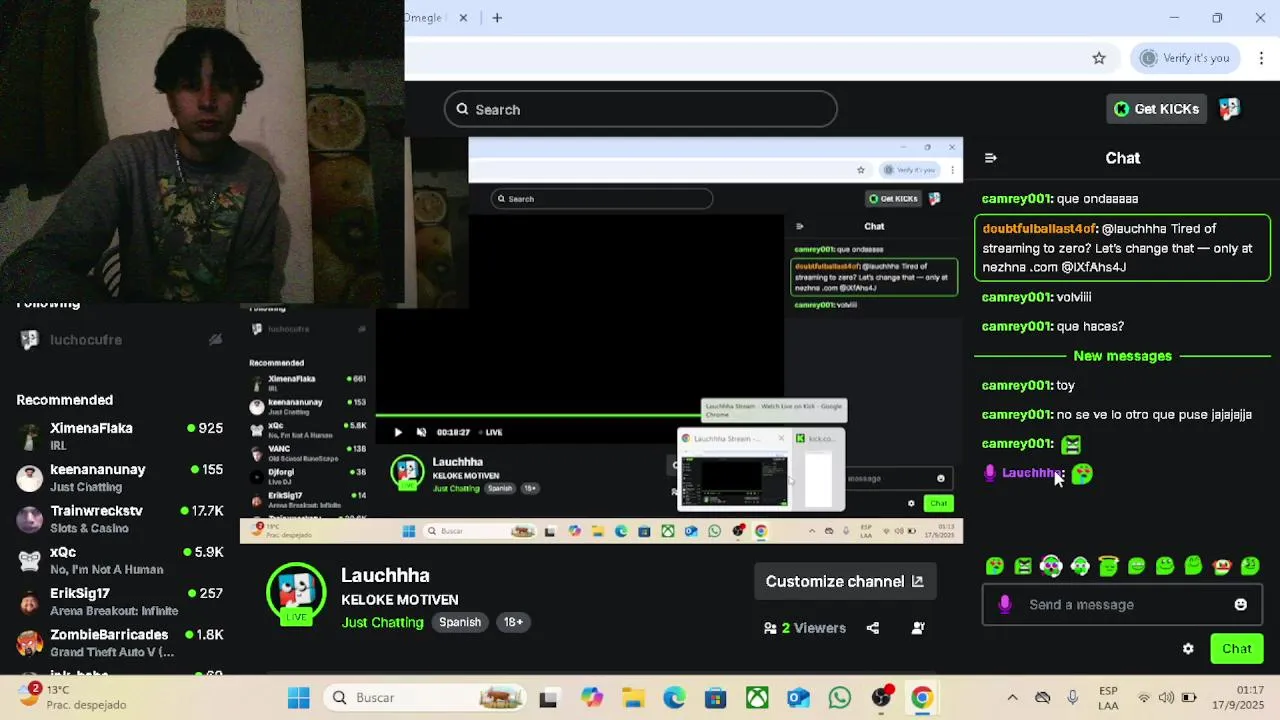
Task: Launch Copilot from the taskbar
Action: pos(592,698)
